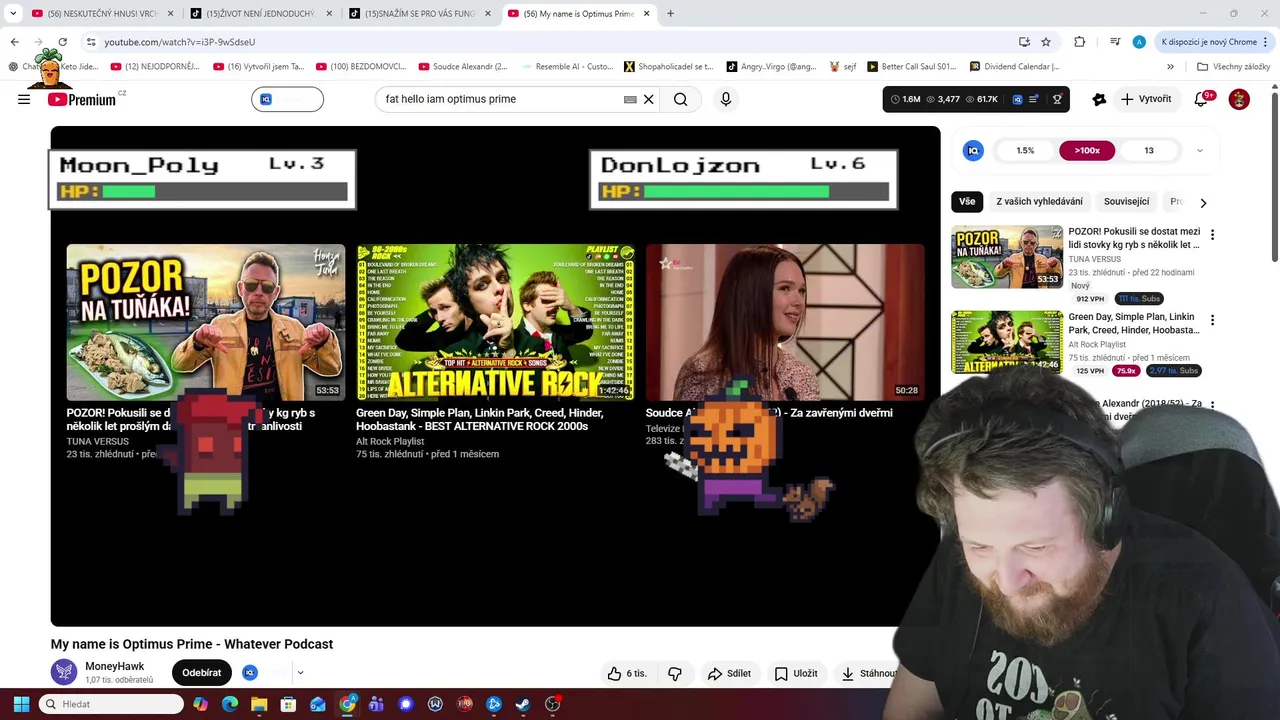Open the account avatar menu on YouTube
The image size is (1280, 720).
[x=1239, y=99]
